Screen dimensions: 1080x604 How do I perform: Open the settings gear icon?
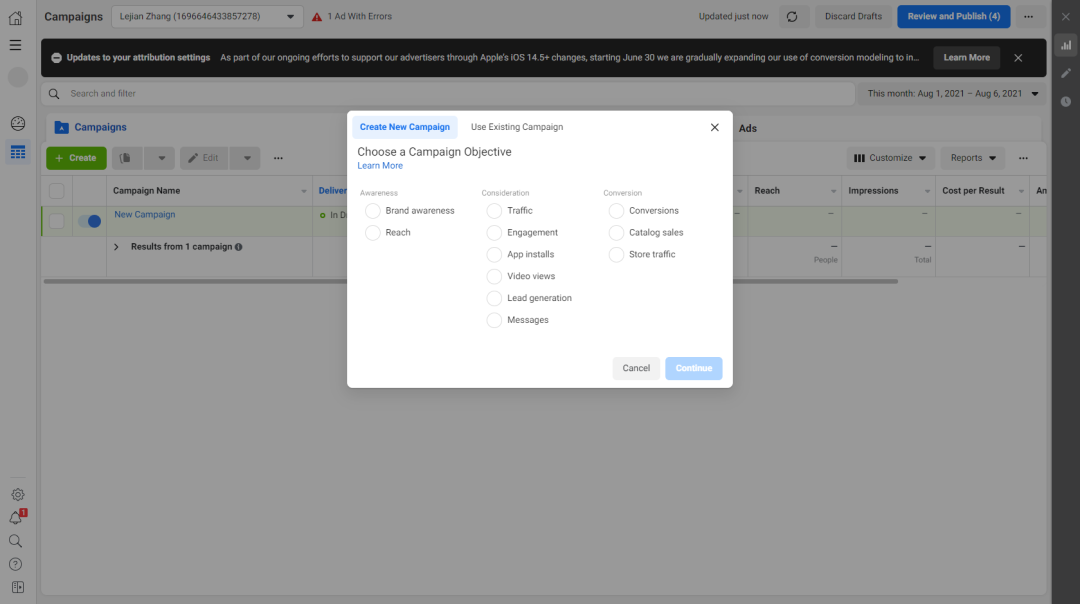(x=18, y=494)
